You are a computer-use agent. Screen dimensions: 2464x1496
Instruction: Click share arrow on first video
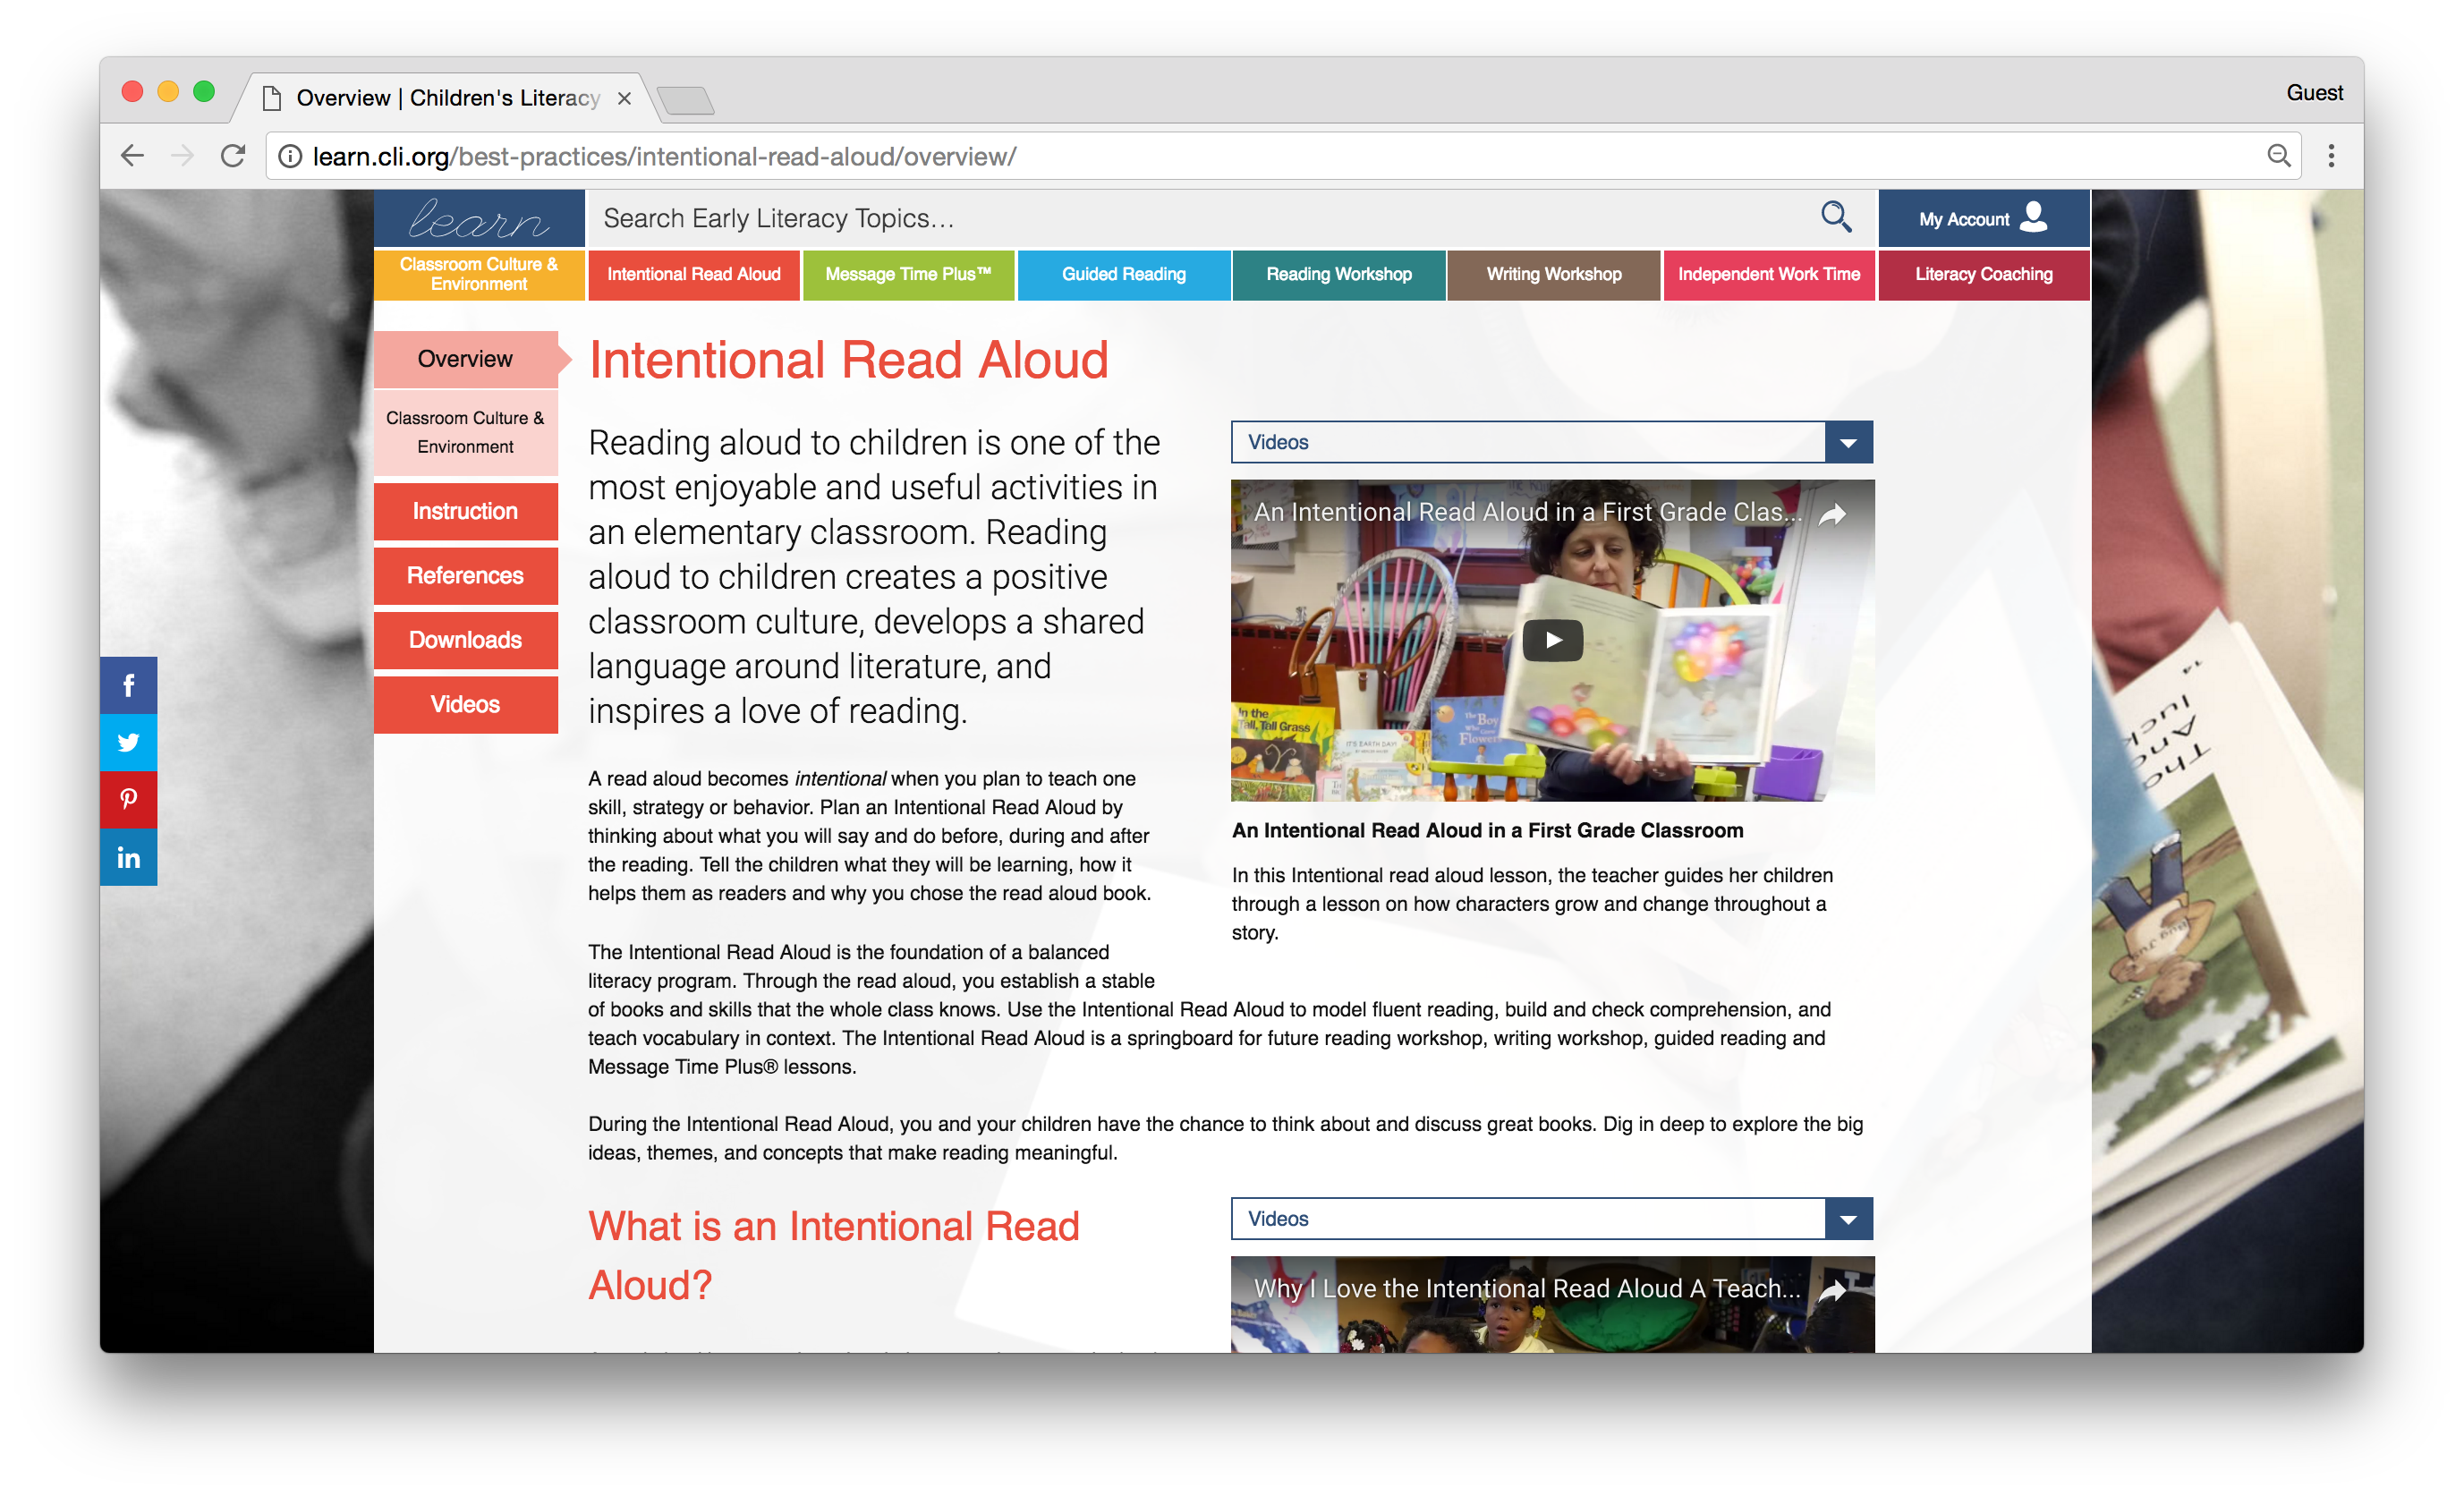coord(1832,514)
